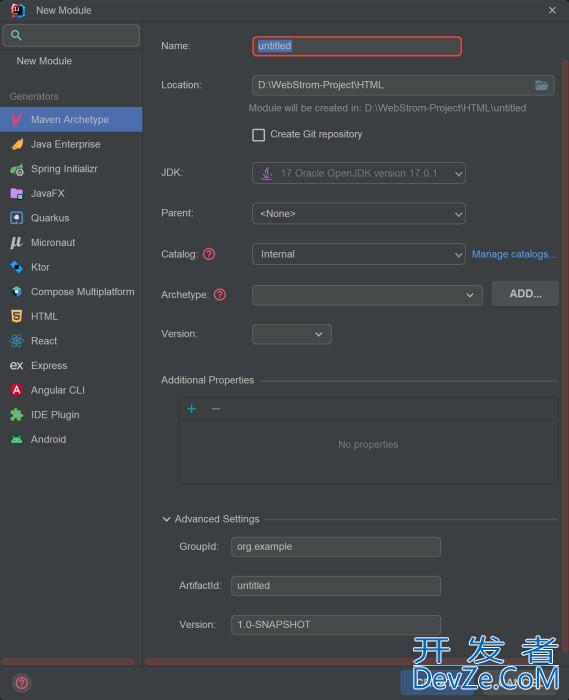The height and width of the screenshot is (700, 569).
Task: Click the form's vertical scrollbar
Action: tap(565, 357)
